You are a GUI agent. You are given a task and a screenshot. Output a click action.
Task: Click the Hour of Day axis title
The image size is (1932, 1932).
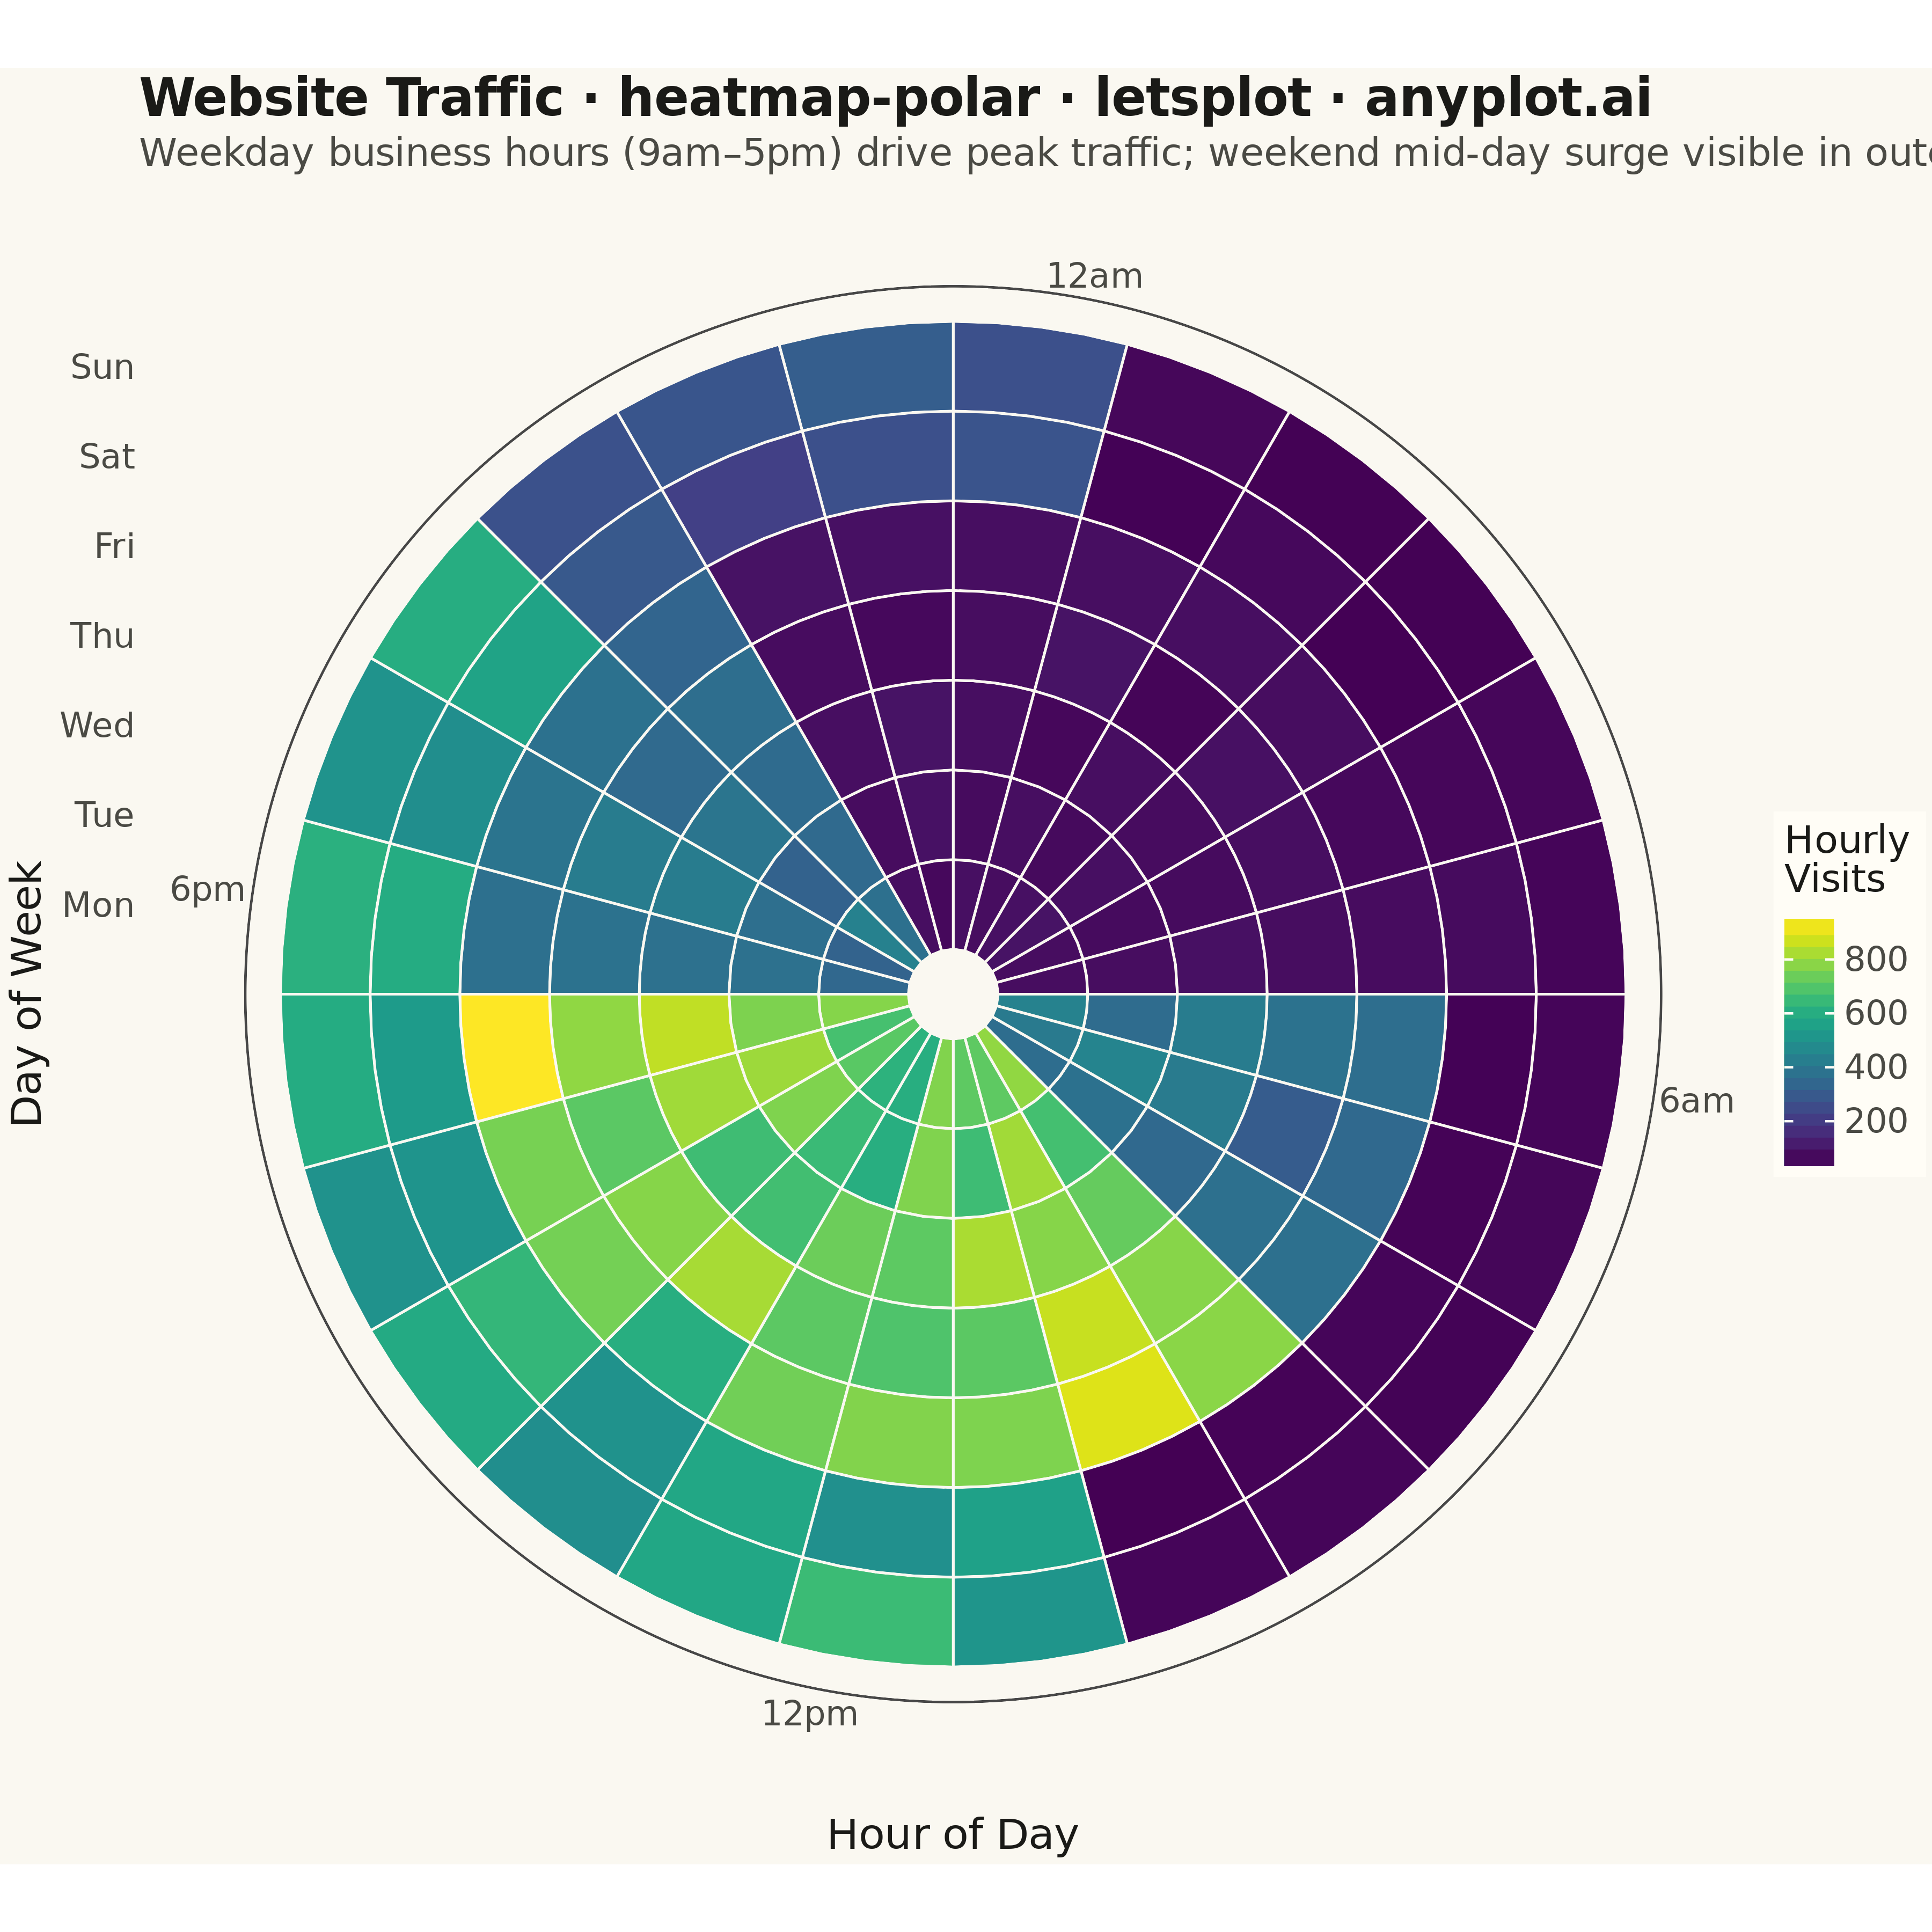coord(953,1835)
